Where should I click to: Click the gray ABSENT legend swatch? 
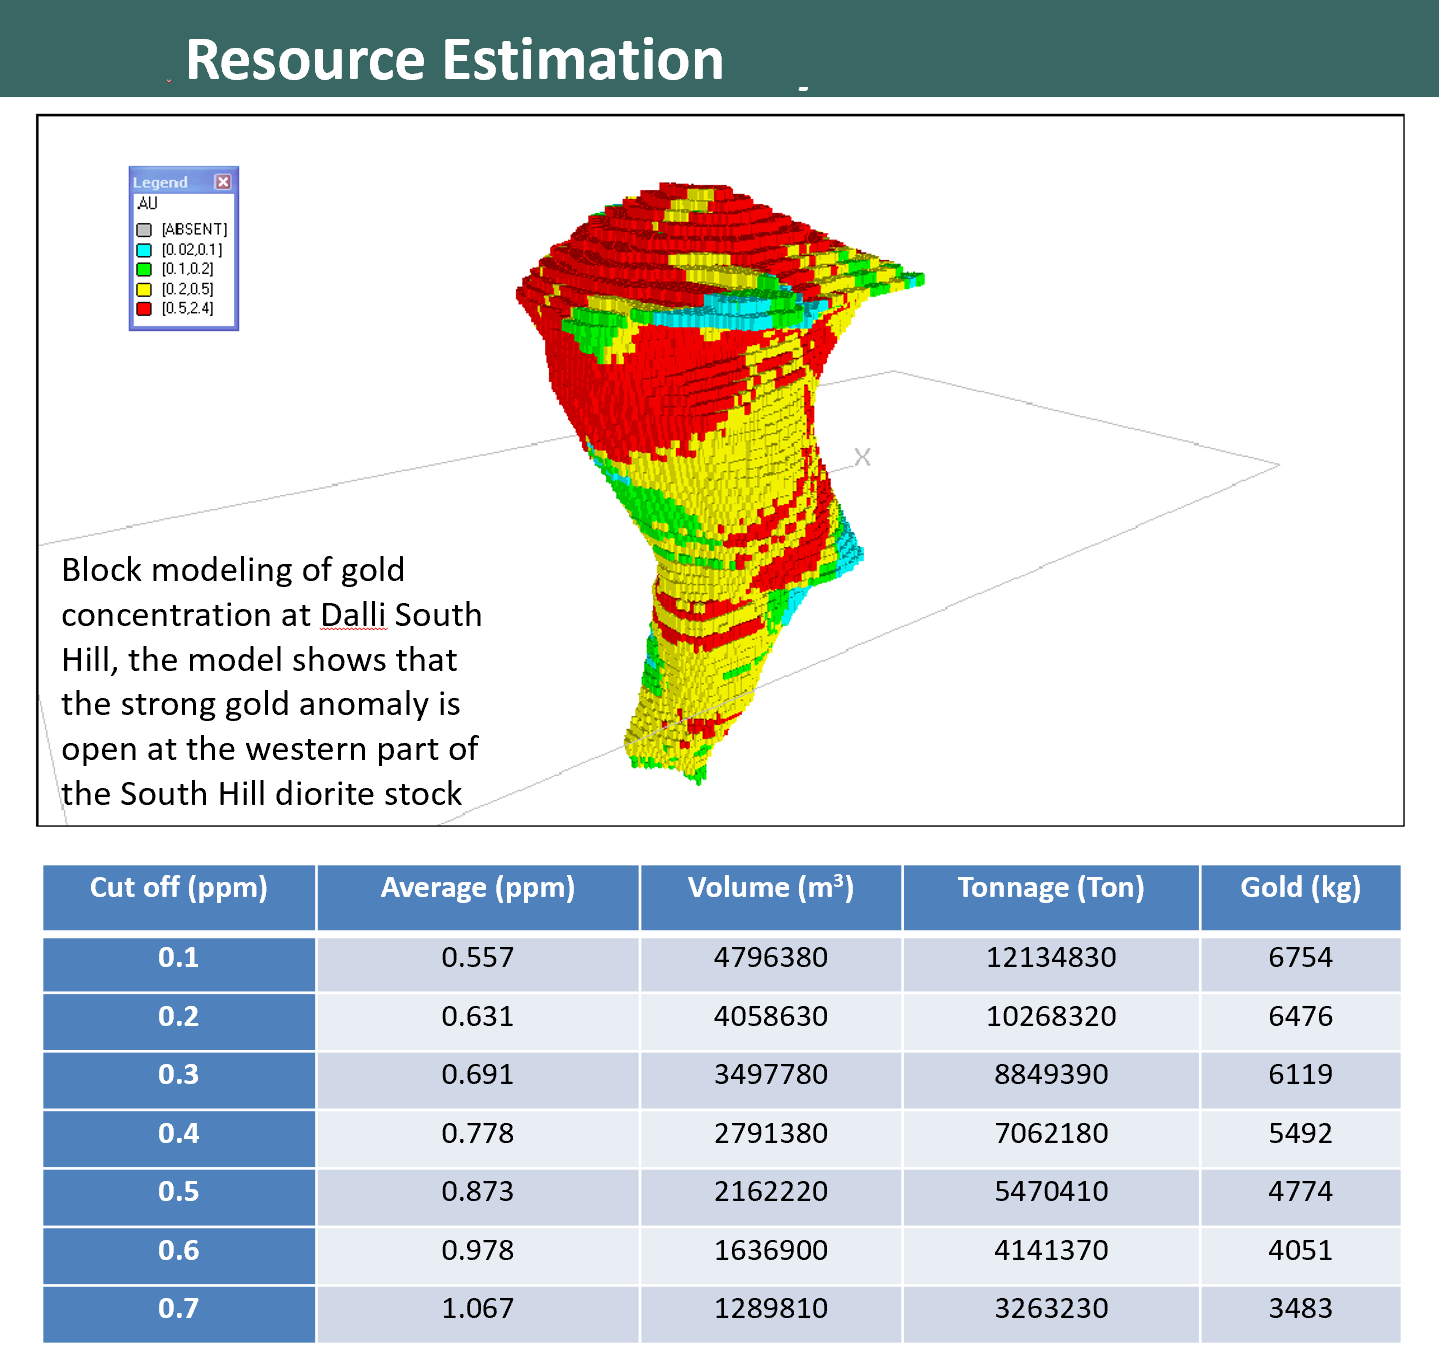coord(144,230)
